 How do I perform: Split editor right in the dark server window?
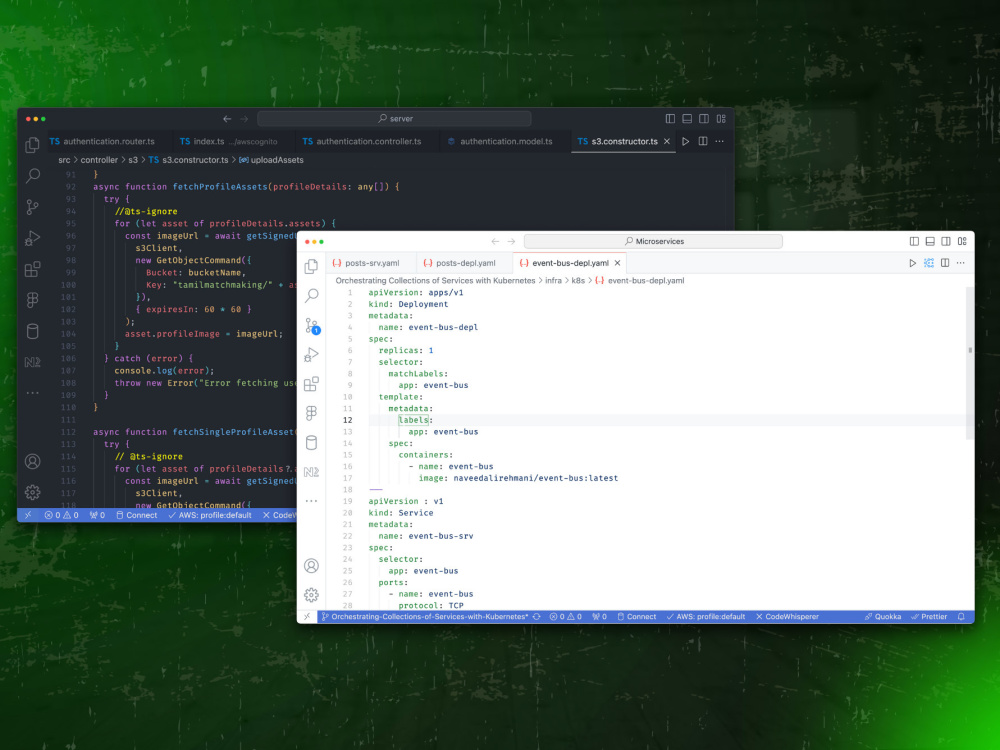[703, 142]
